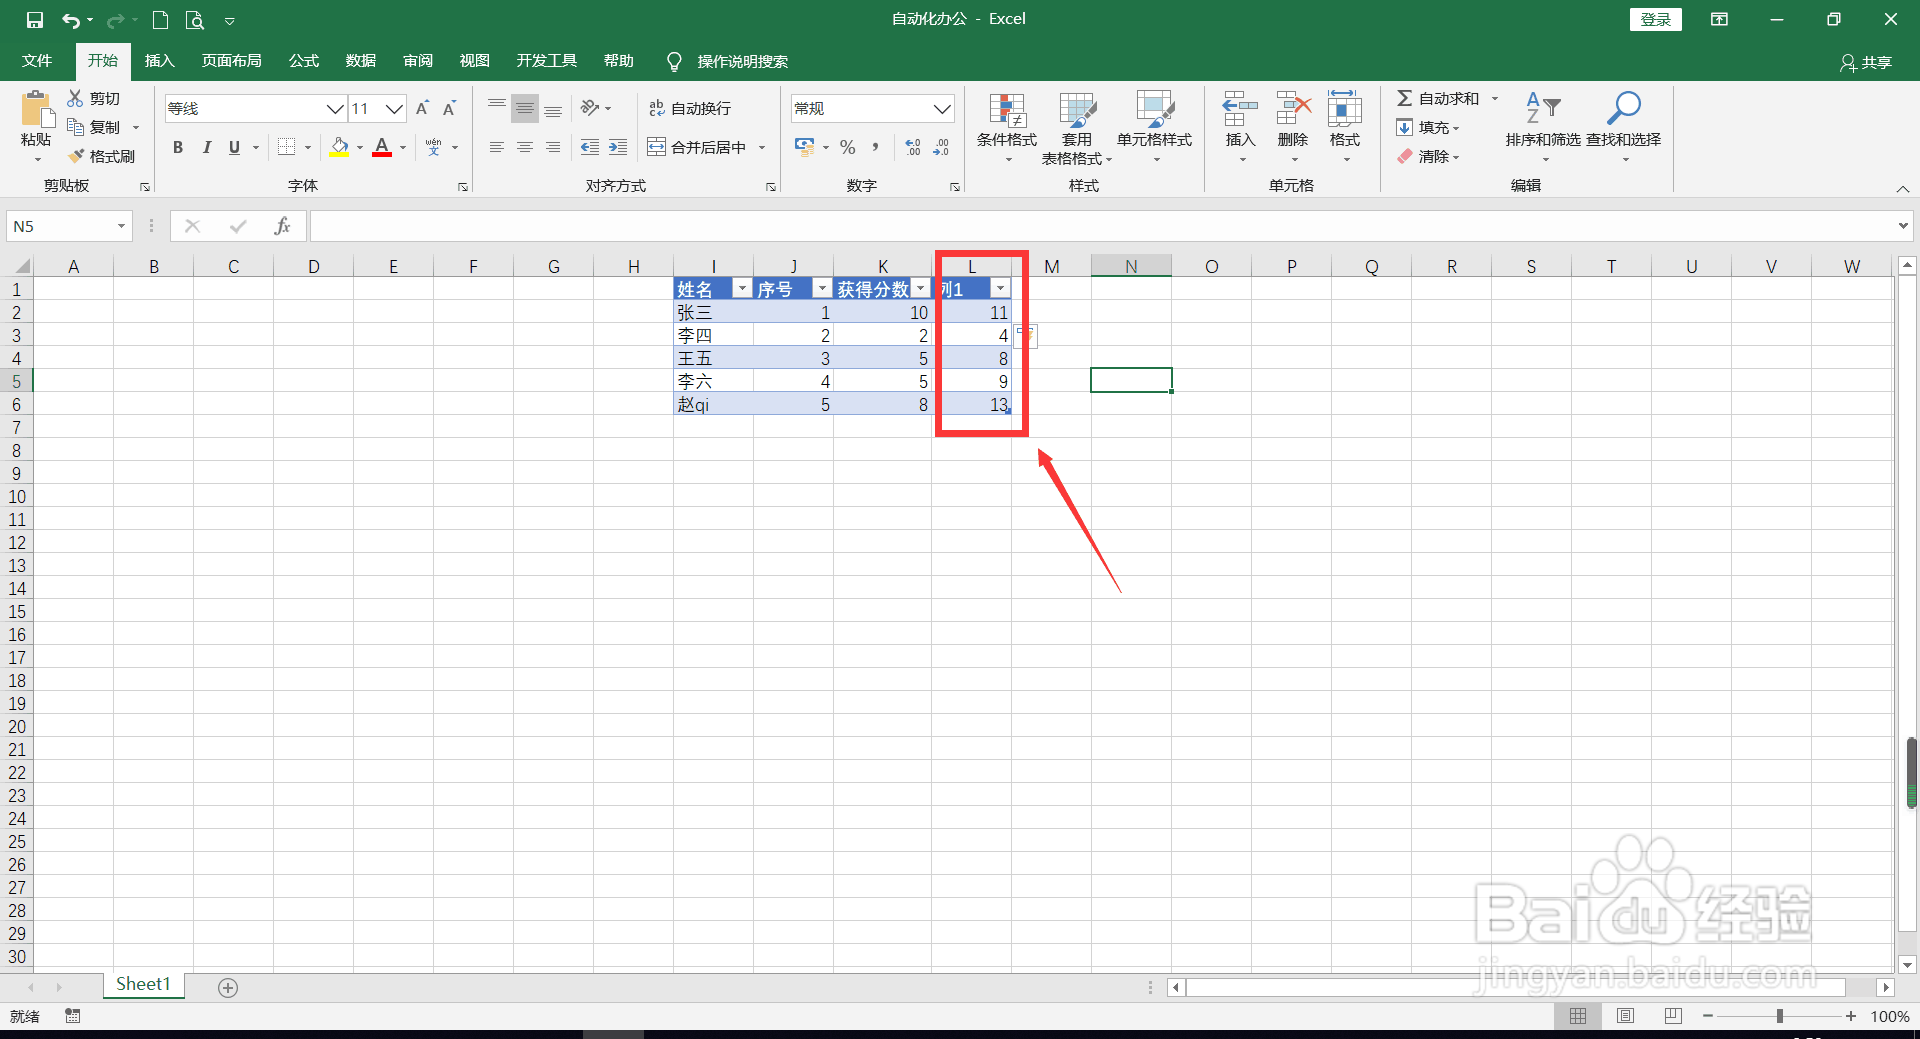Click the insert function fx icon
The image size is (1920, 1039).
282,226
